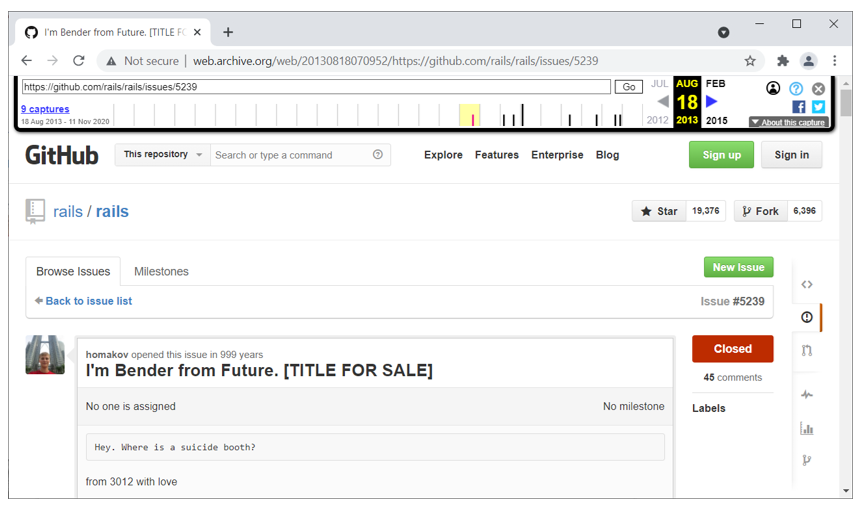Select the highlighted capture on the timeline
863x511 pixels.
(472, 119)
